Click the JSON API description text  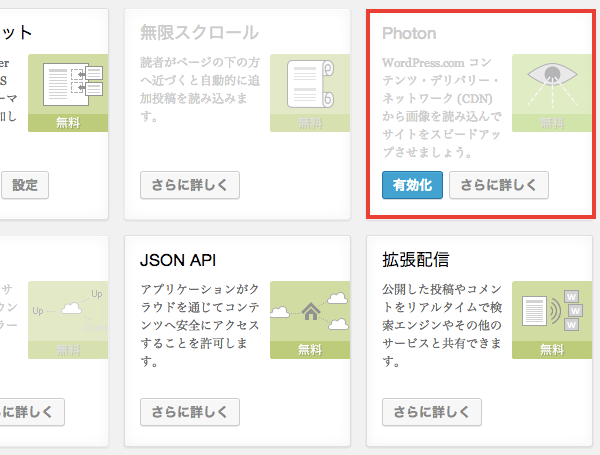(200, 325)
